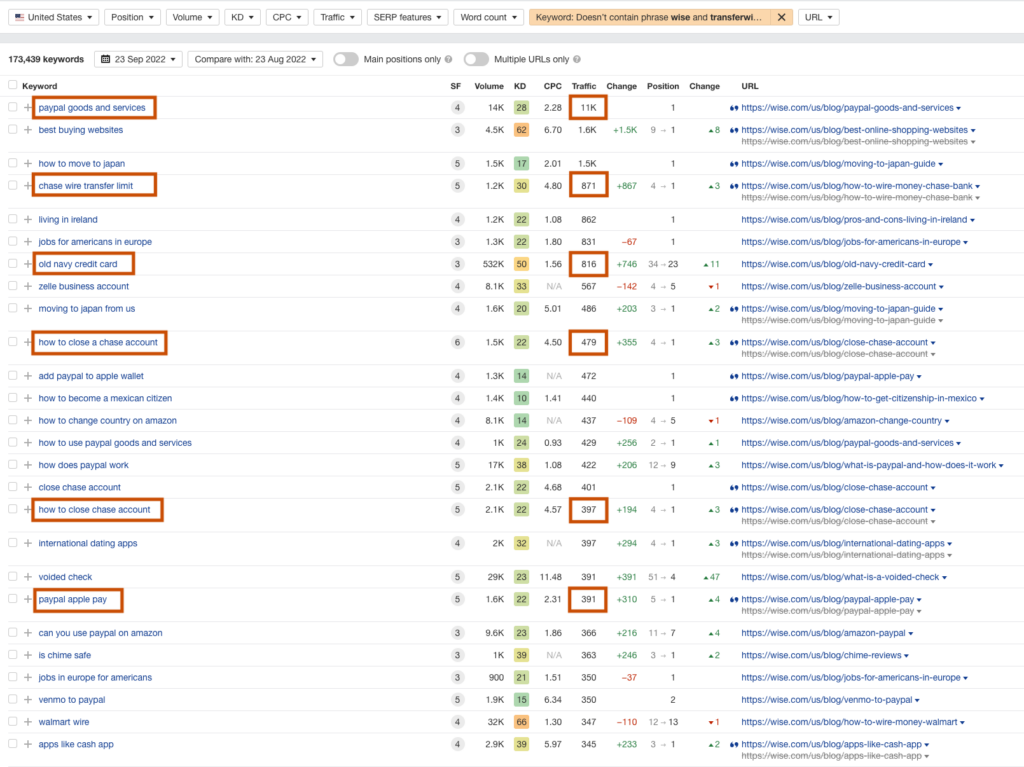Open the 'international dating apps' keyword link
The height and width of the screenshot is (767, 1024).
pyautogui.click(x=88, y=544)
